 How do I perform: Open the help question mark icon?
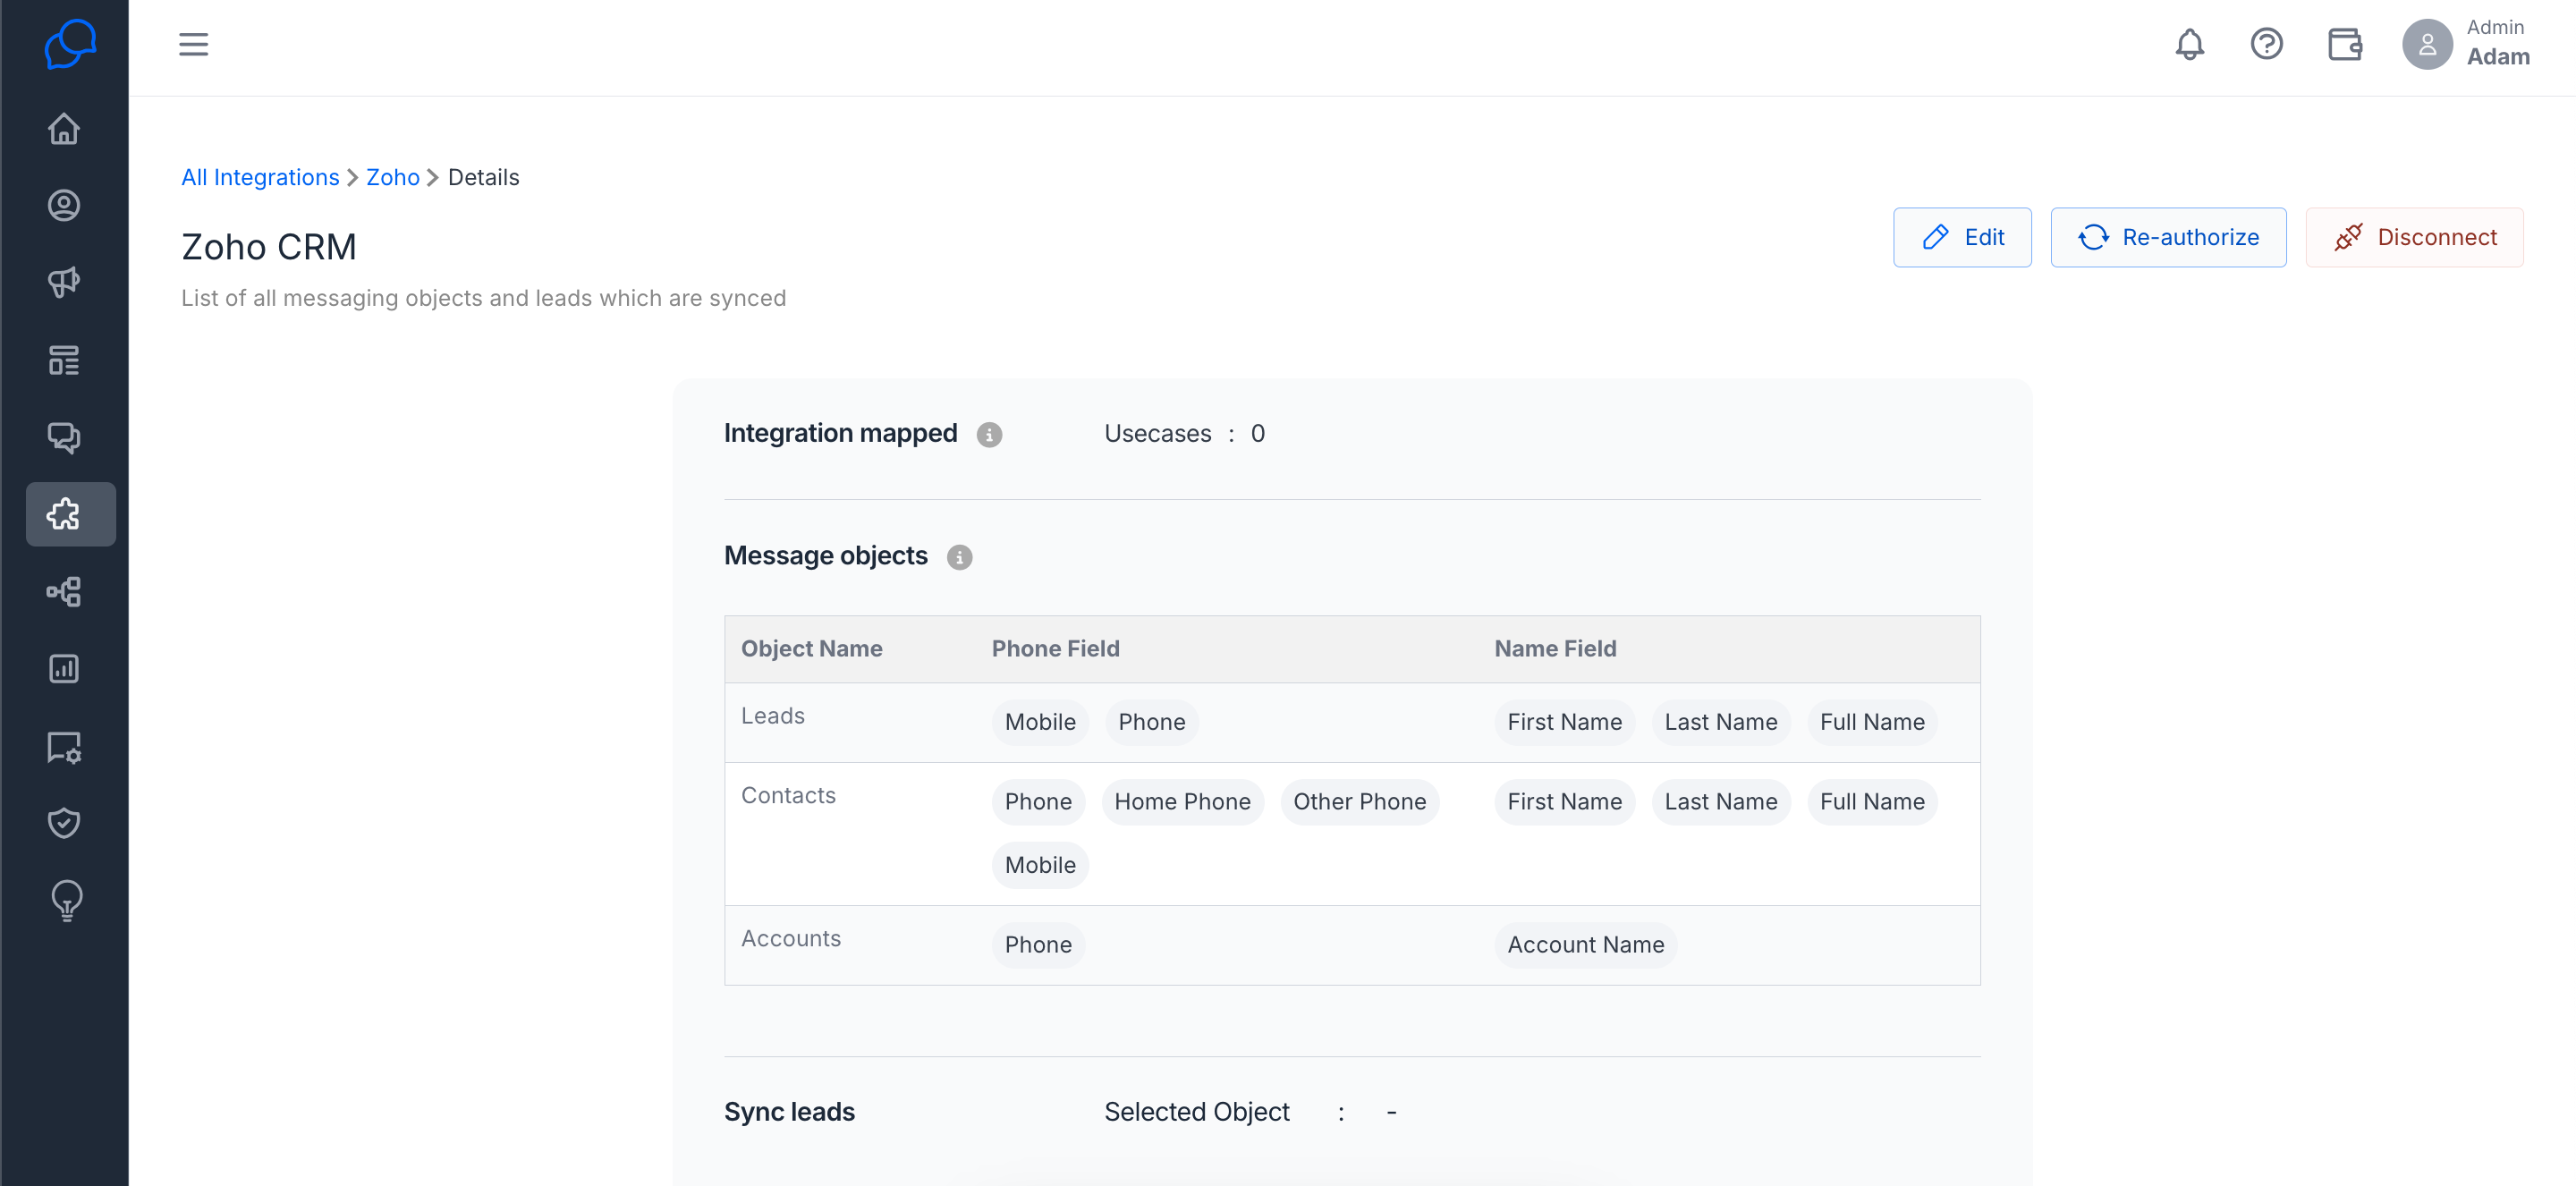pos(2266,45)
